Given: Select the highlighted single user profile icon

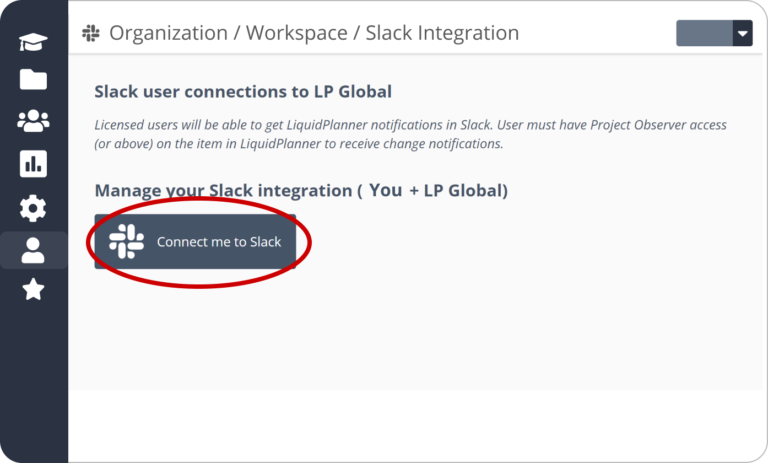Looking at the screenshot, I should tap(33, 250).
